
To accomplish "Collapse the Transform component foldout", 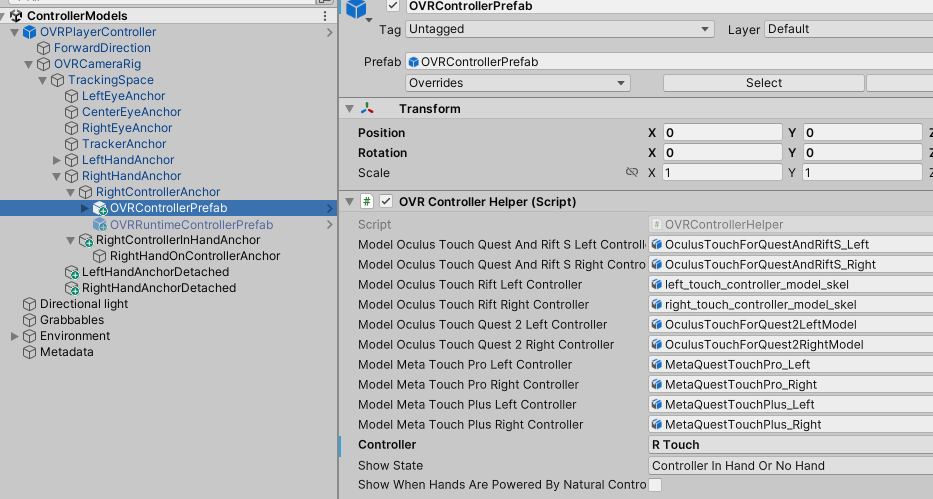I will point(350,109).
